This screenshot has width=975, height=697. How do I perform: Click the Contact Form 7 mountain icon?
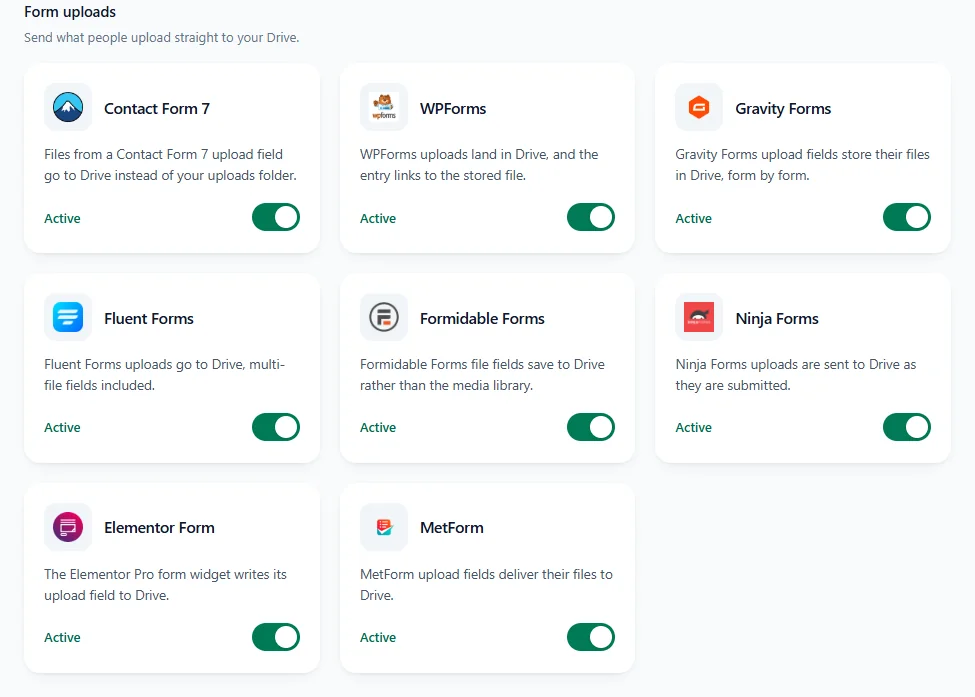[x=68, y=107]
